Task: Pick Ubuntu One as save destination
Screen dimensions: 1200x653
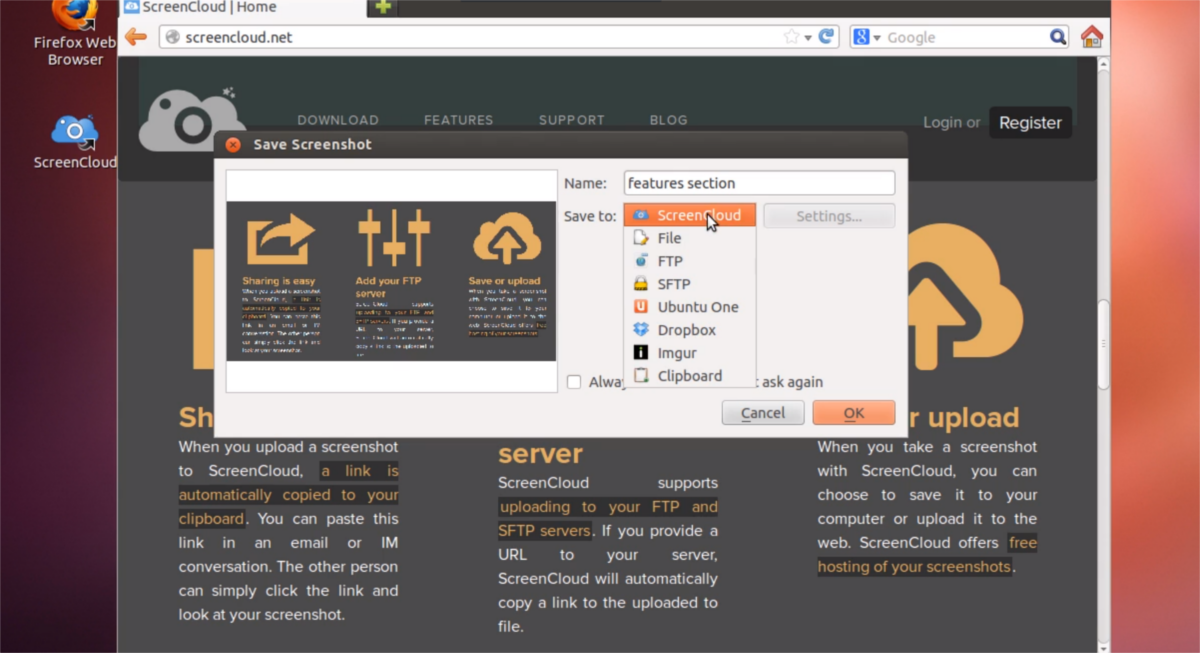Action: pos(690,307)
